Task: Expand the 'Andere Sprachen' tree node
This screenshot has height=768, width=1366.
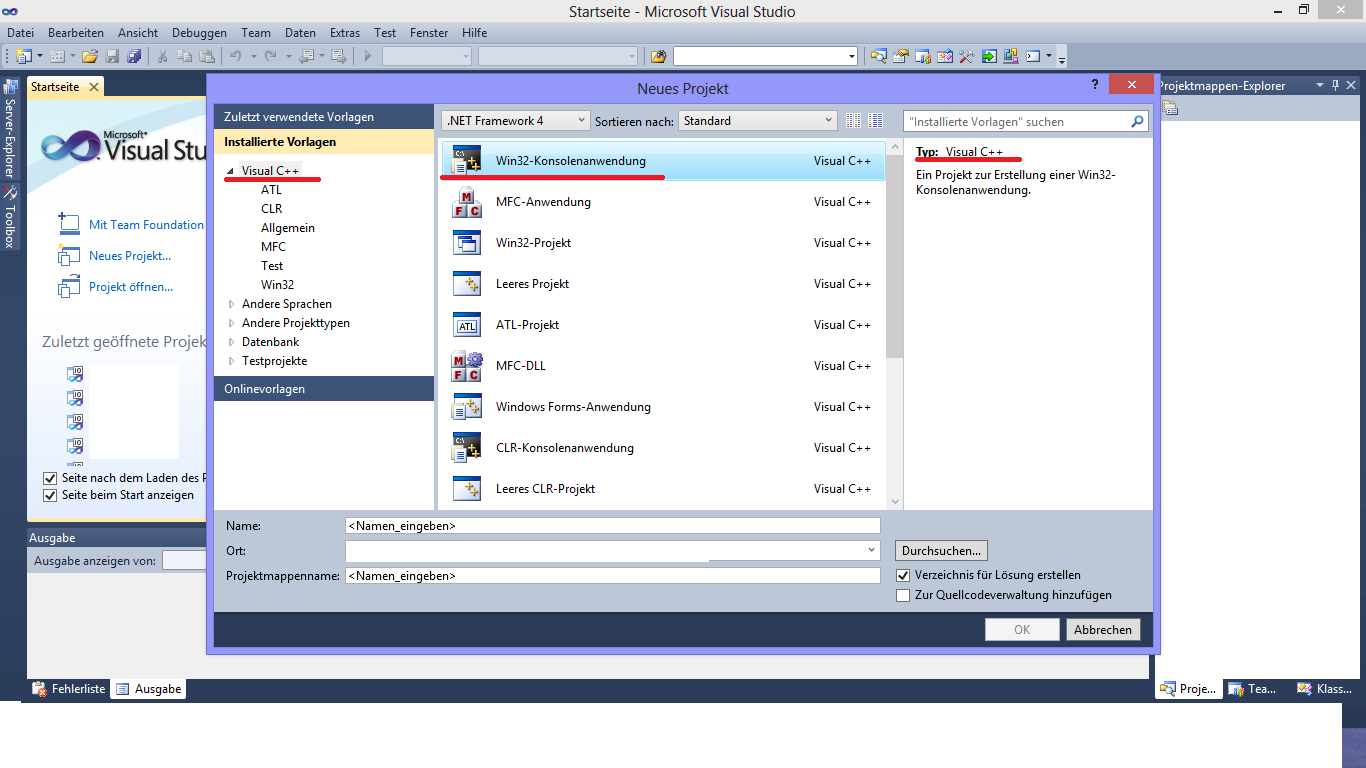Action: tap(232, 304)
